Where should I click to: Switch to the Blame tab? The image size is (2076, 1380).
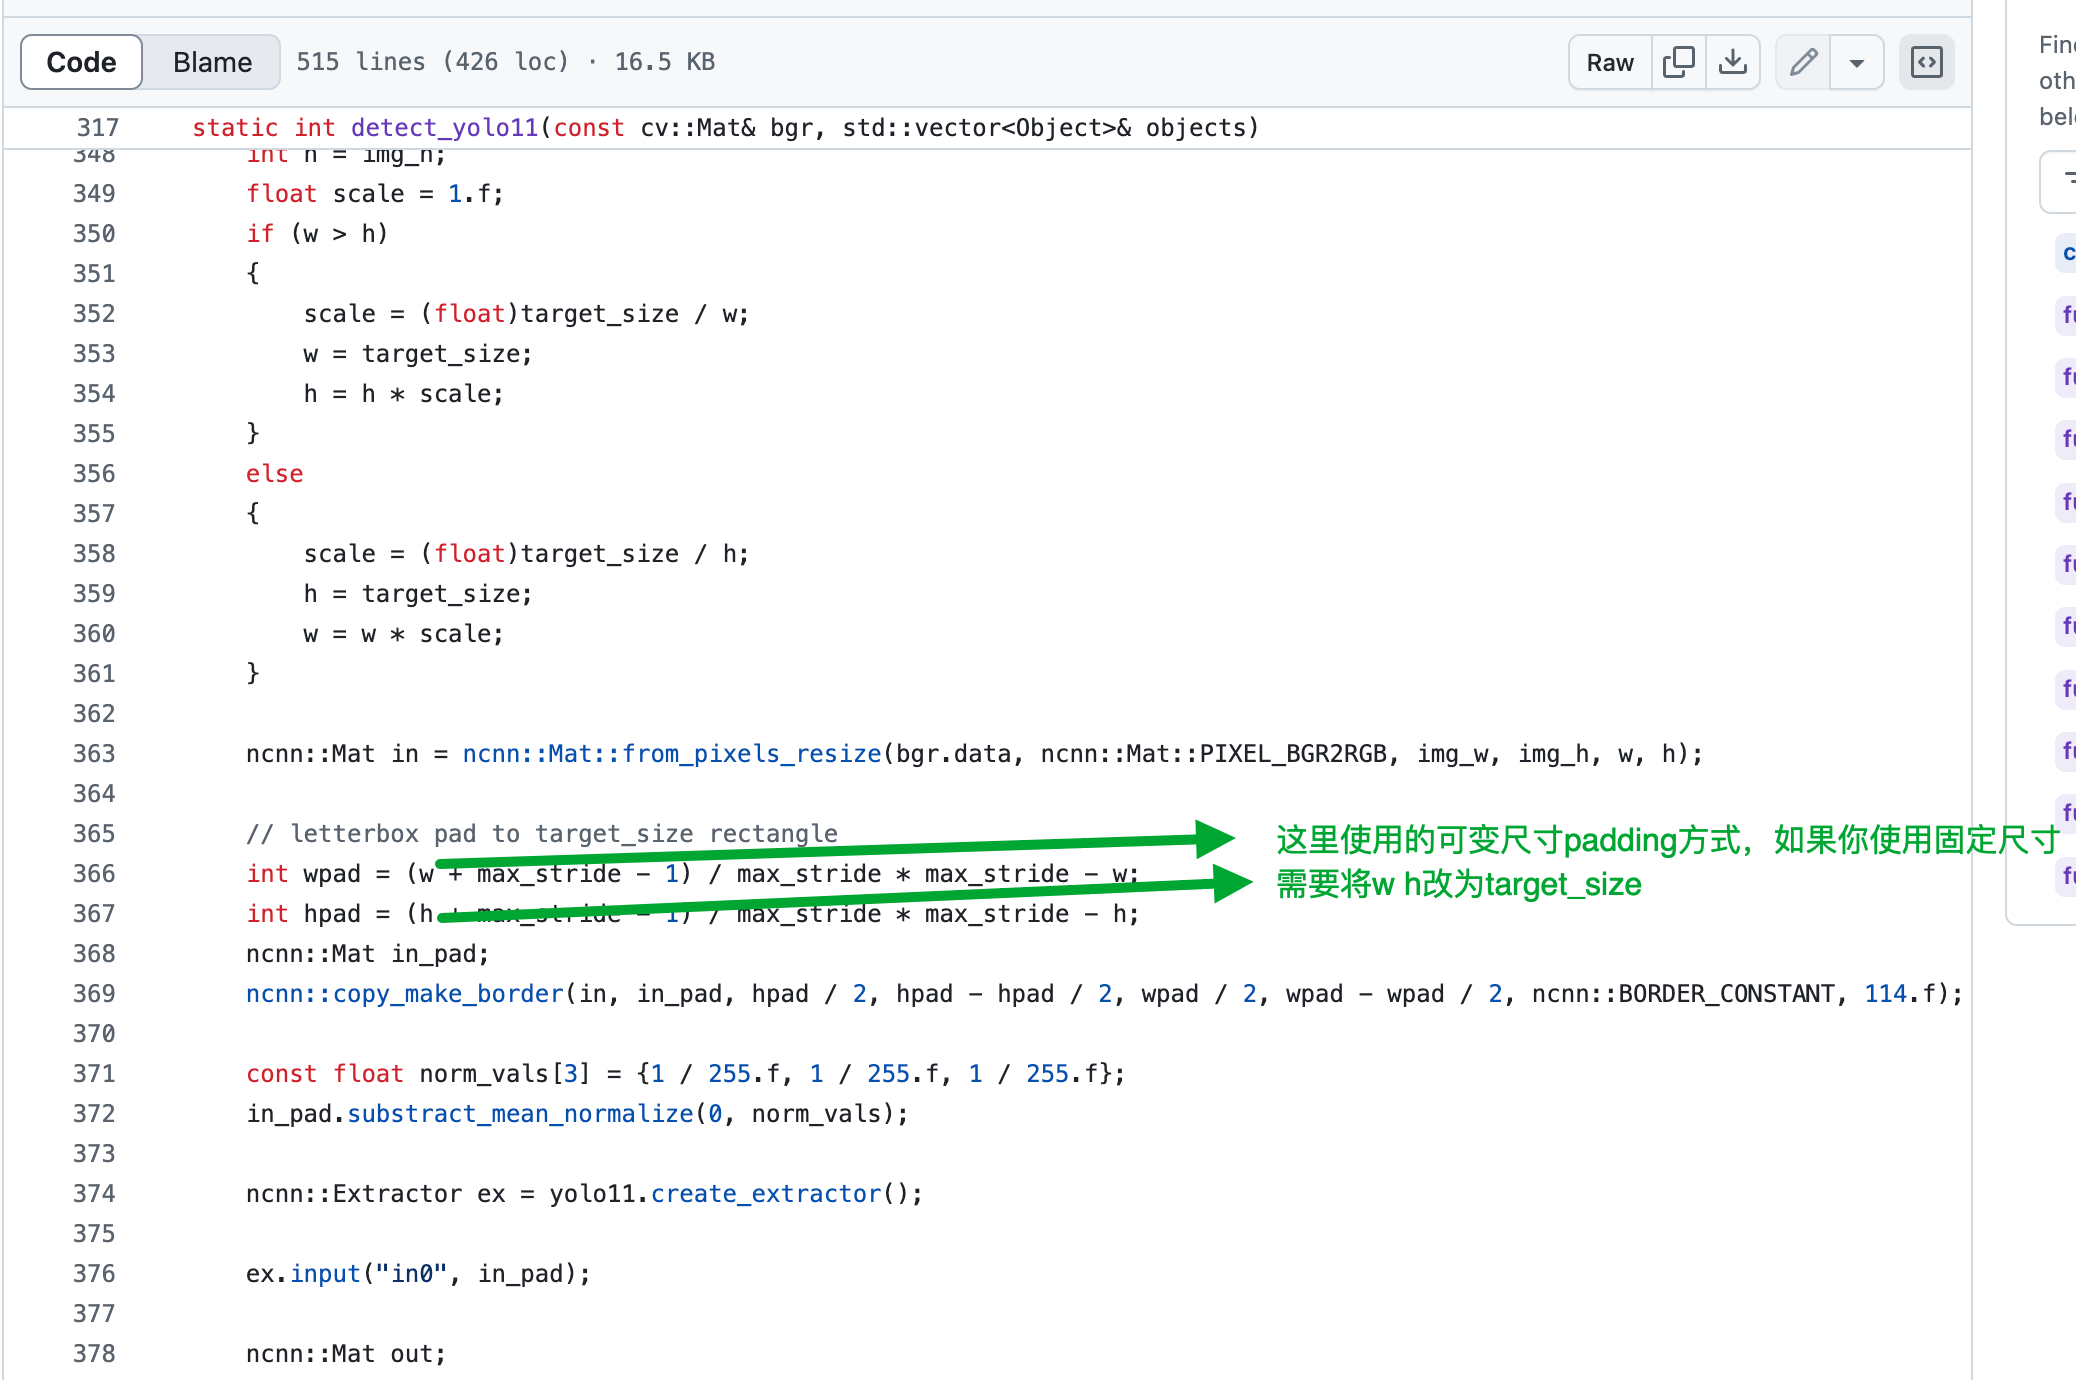coord(211,61)
